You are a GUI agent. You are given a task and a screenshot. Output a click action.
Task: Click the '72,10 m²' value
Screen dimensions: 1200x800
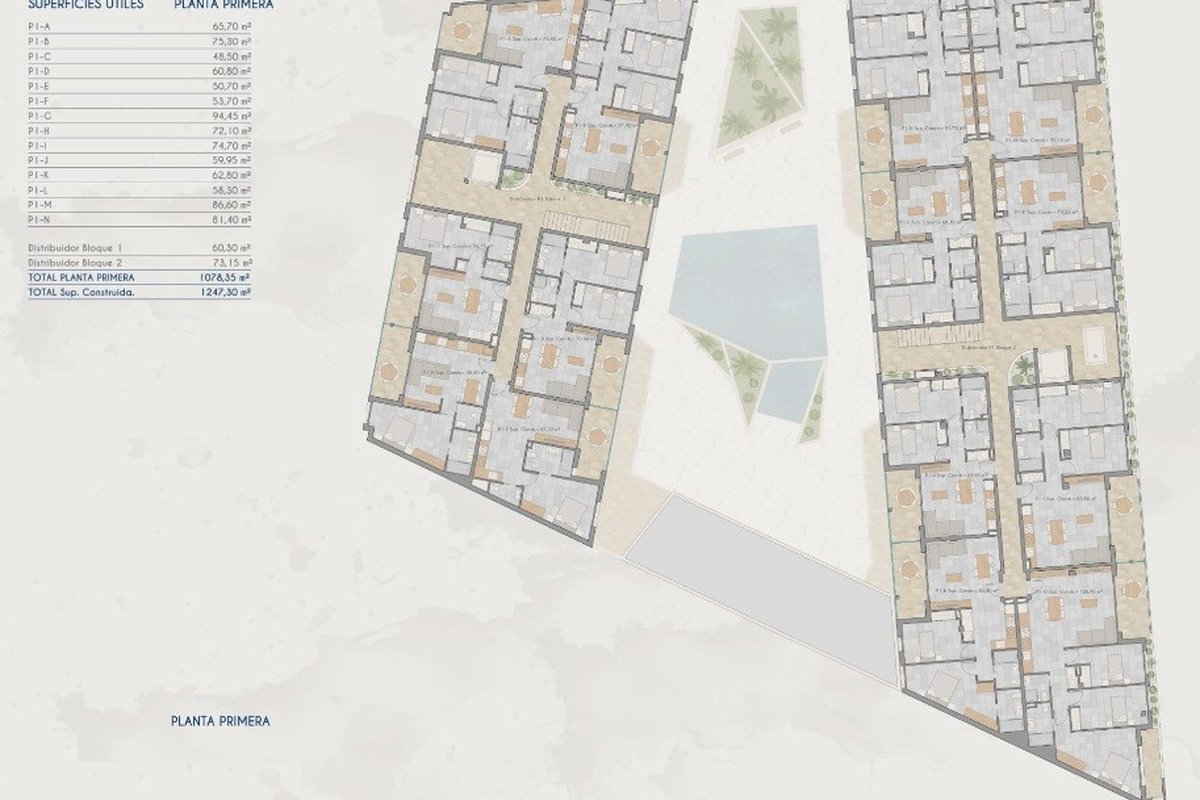pos(232,132)
